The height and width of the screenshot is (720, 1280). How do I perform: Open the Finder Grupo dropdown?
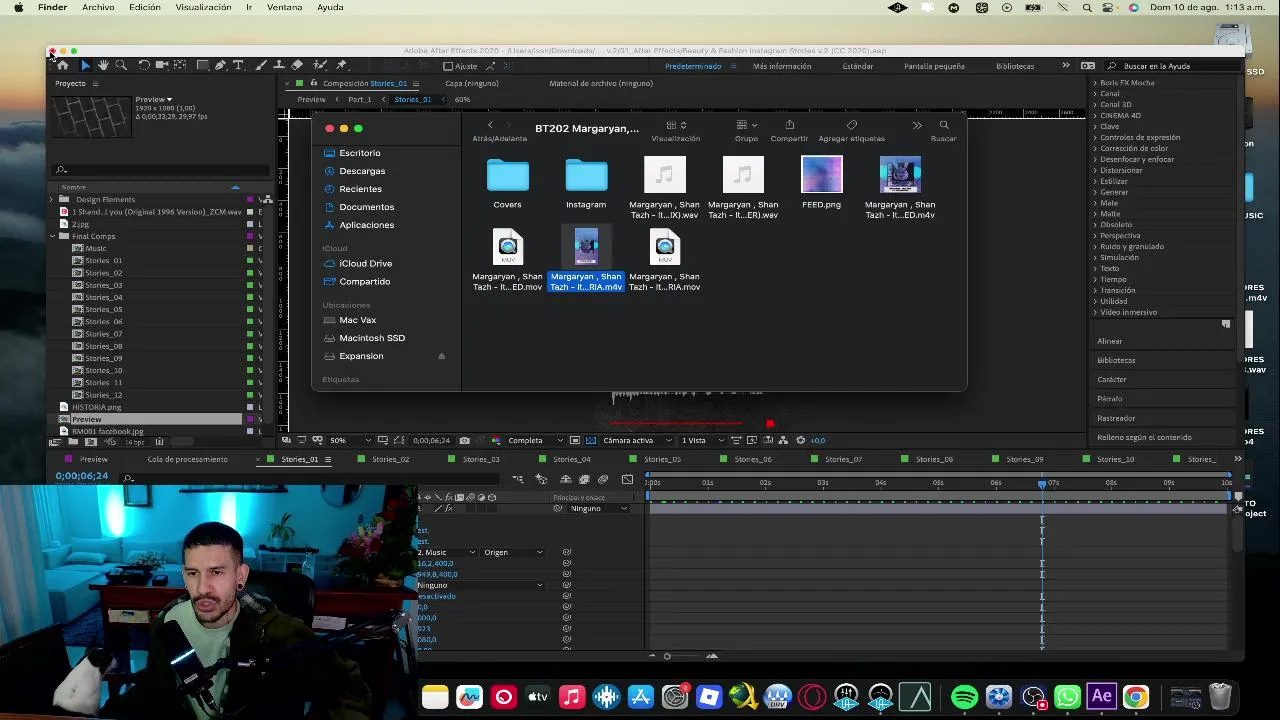[x=746, y=125]
